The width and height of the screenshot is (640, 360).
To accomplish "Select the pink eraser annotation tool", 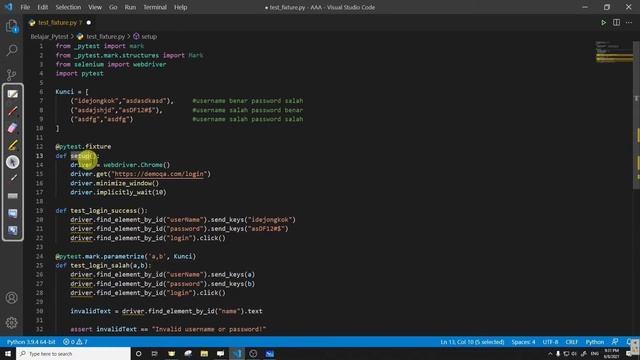I will [x=13, y=128].
